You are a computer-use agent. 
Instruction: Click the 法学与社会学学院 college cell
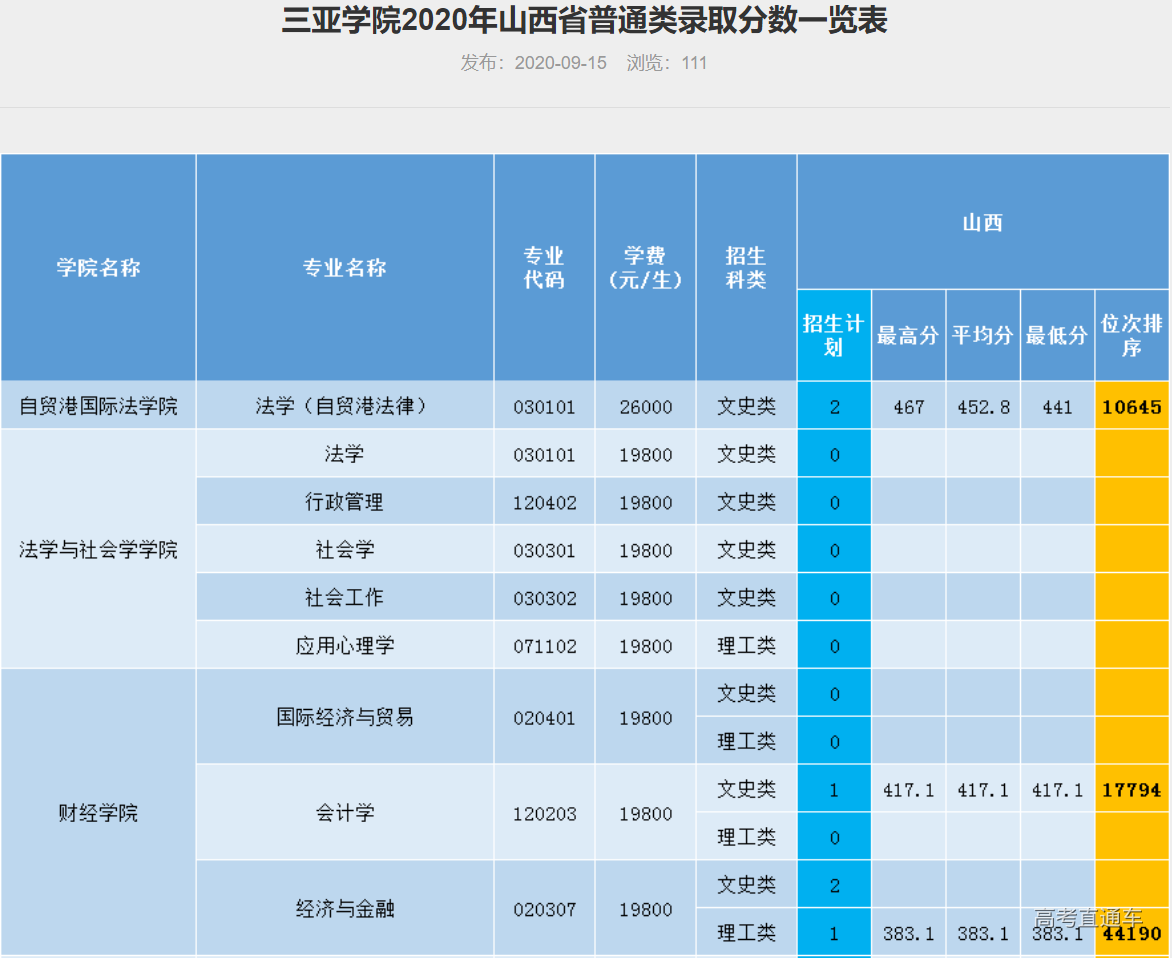coord(98,550)
